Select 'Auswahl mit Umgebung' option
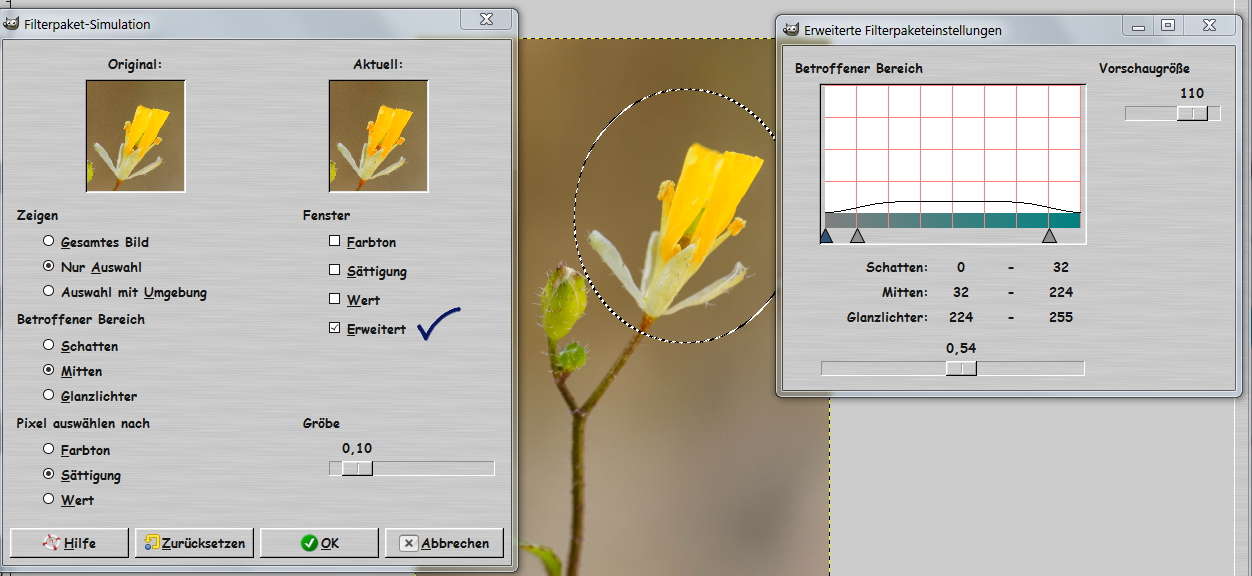 (49, 292)
